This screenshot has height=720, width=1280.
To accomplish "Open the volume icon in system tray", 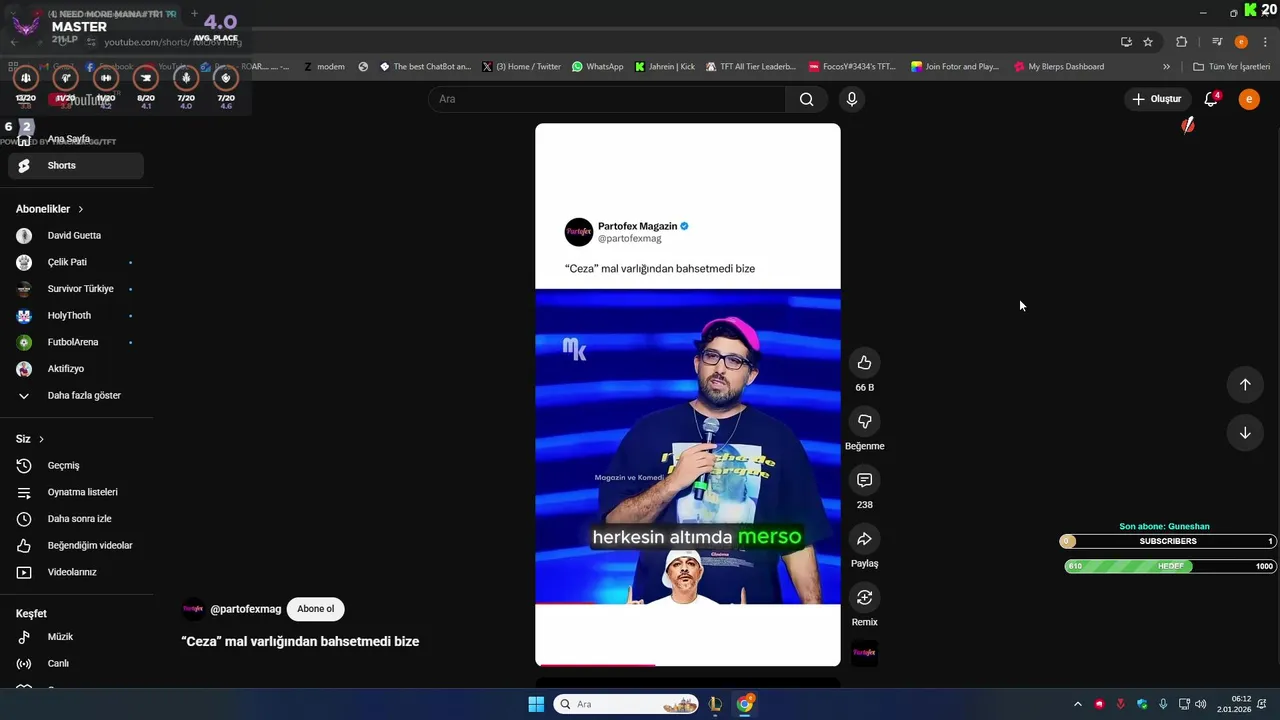I will pos(1200,704).
